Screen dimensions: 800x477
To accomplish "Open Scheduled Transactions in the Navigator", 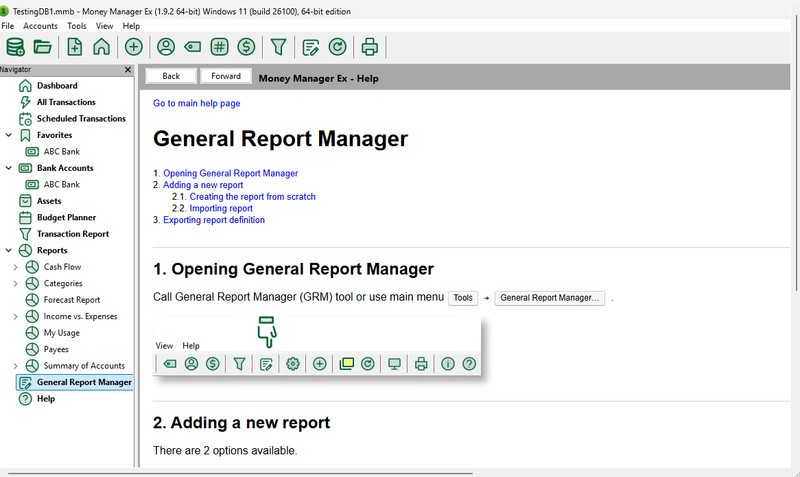I will point(81,118).
